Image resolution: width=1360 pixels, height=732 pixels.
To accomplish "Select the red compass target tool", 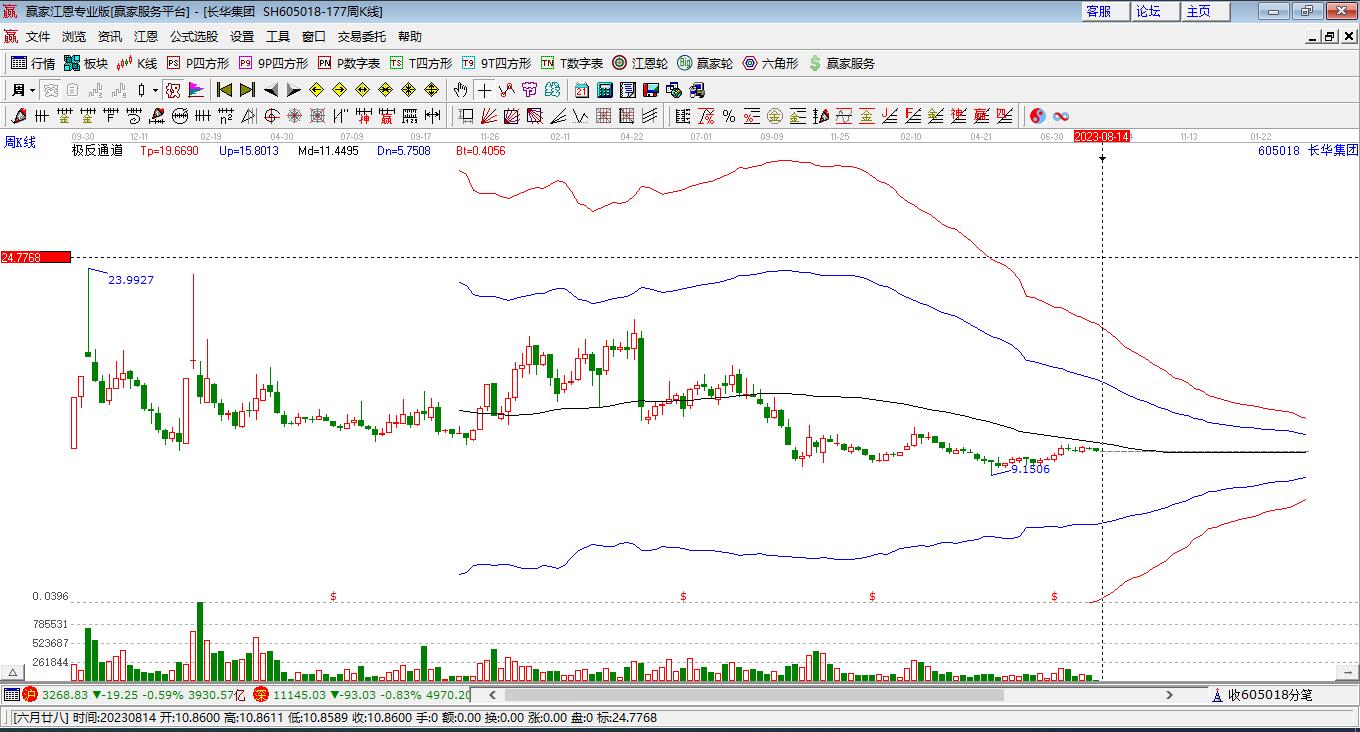I will pyautogui.click(x=271, y=116).
